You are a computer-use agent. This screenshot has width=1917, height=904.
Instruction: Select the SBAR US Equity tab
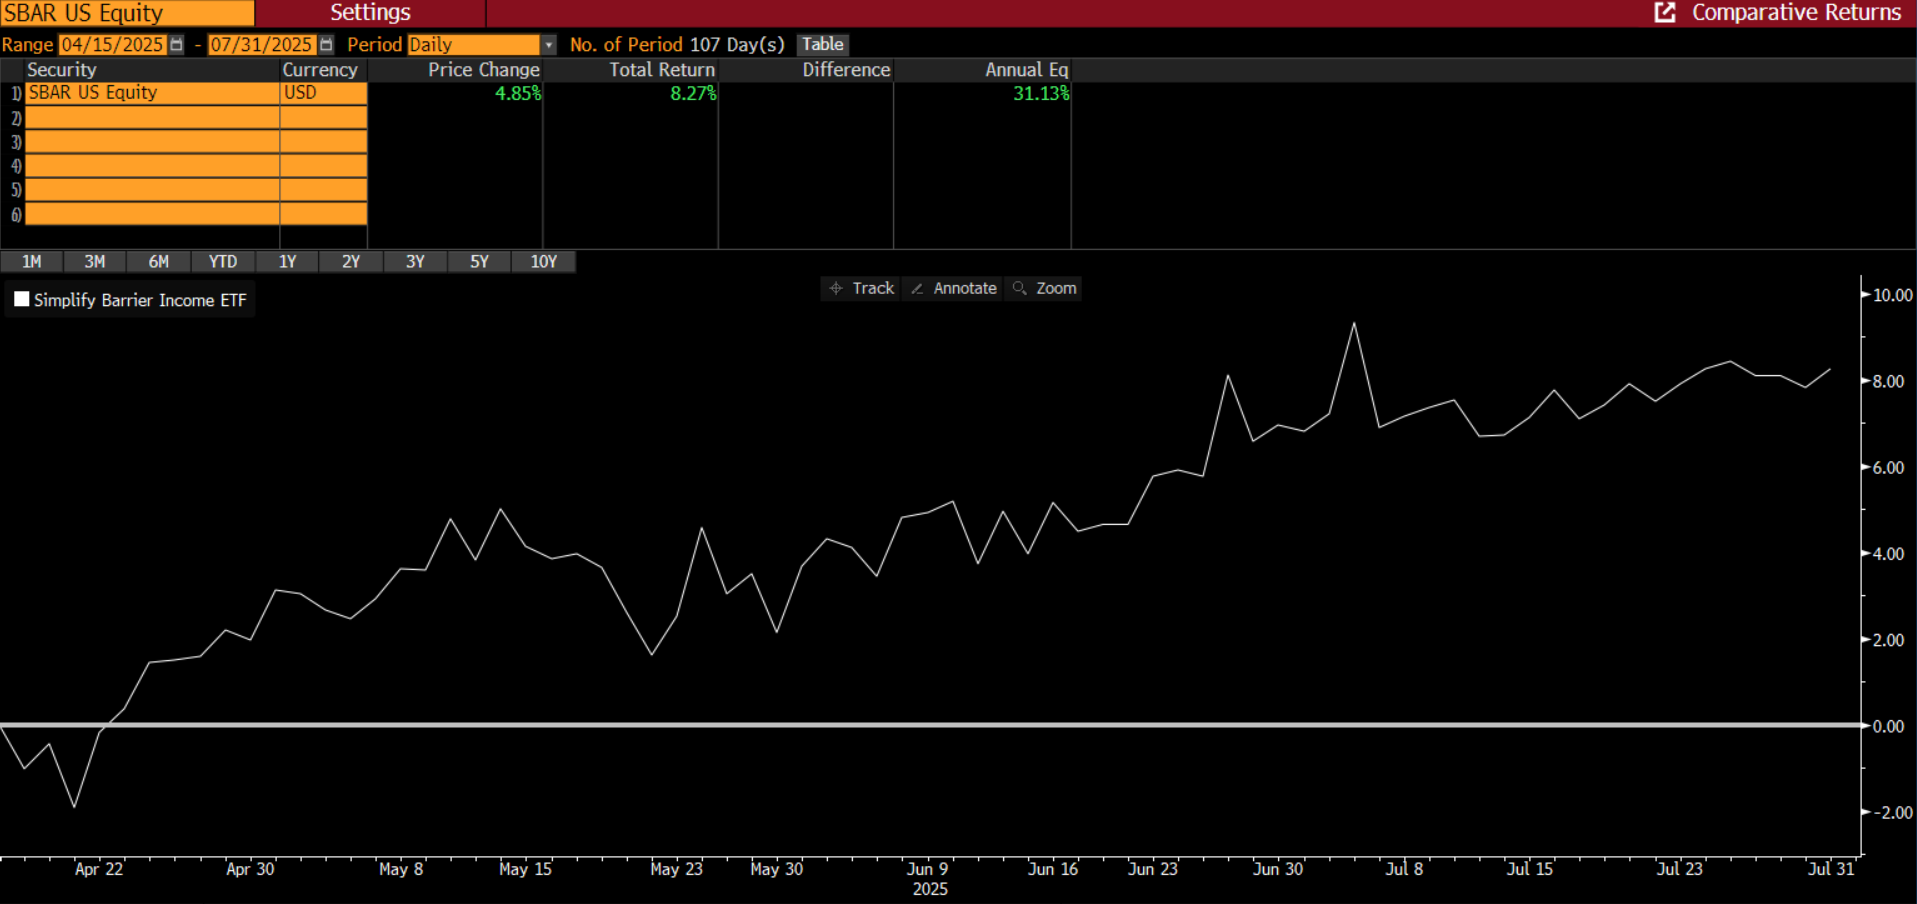127,13
